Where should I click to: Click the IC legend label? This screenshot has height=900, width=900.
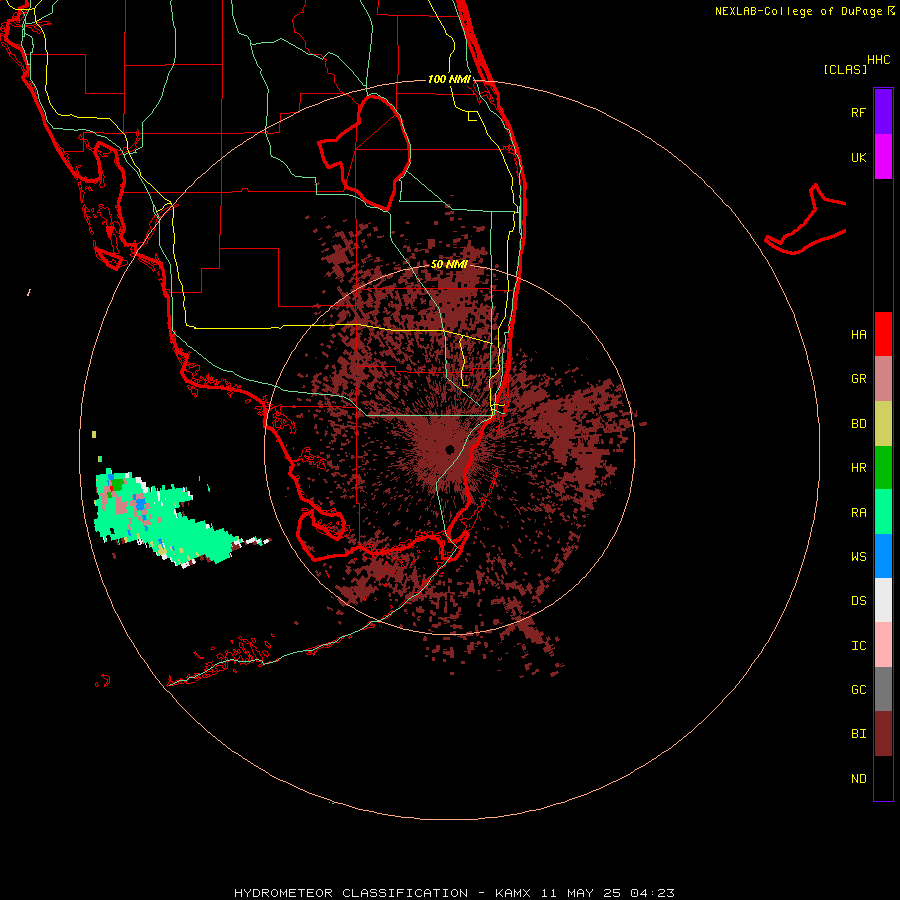tap(858, 646)
